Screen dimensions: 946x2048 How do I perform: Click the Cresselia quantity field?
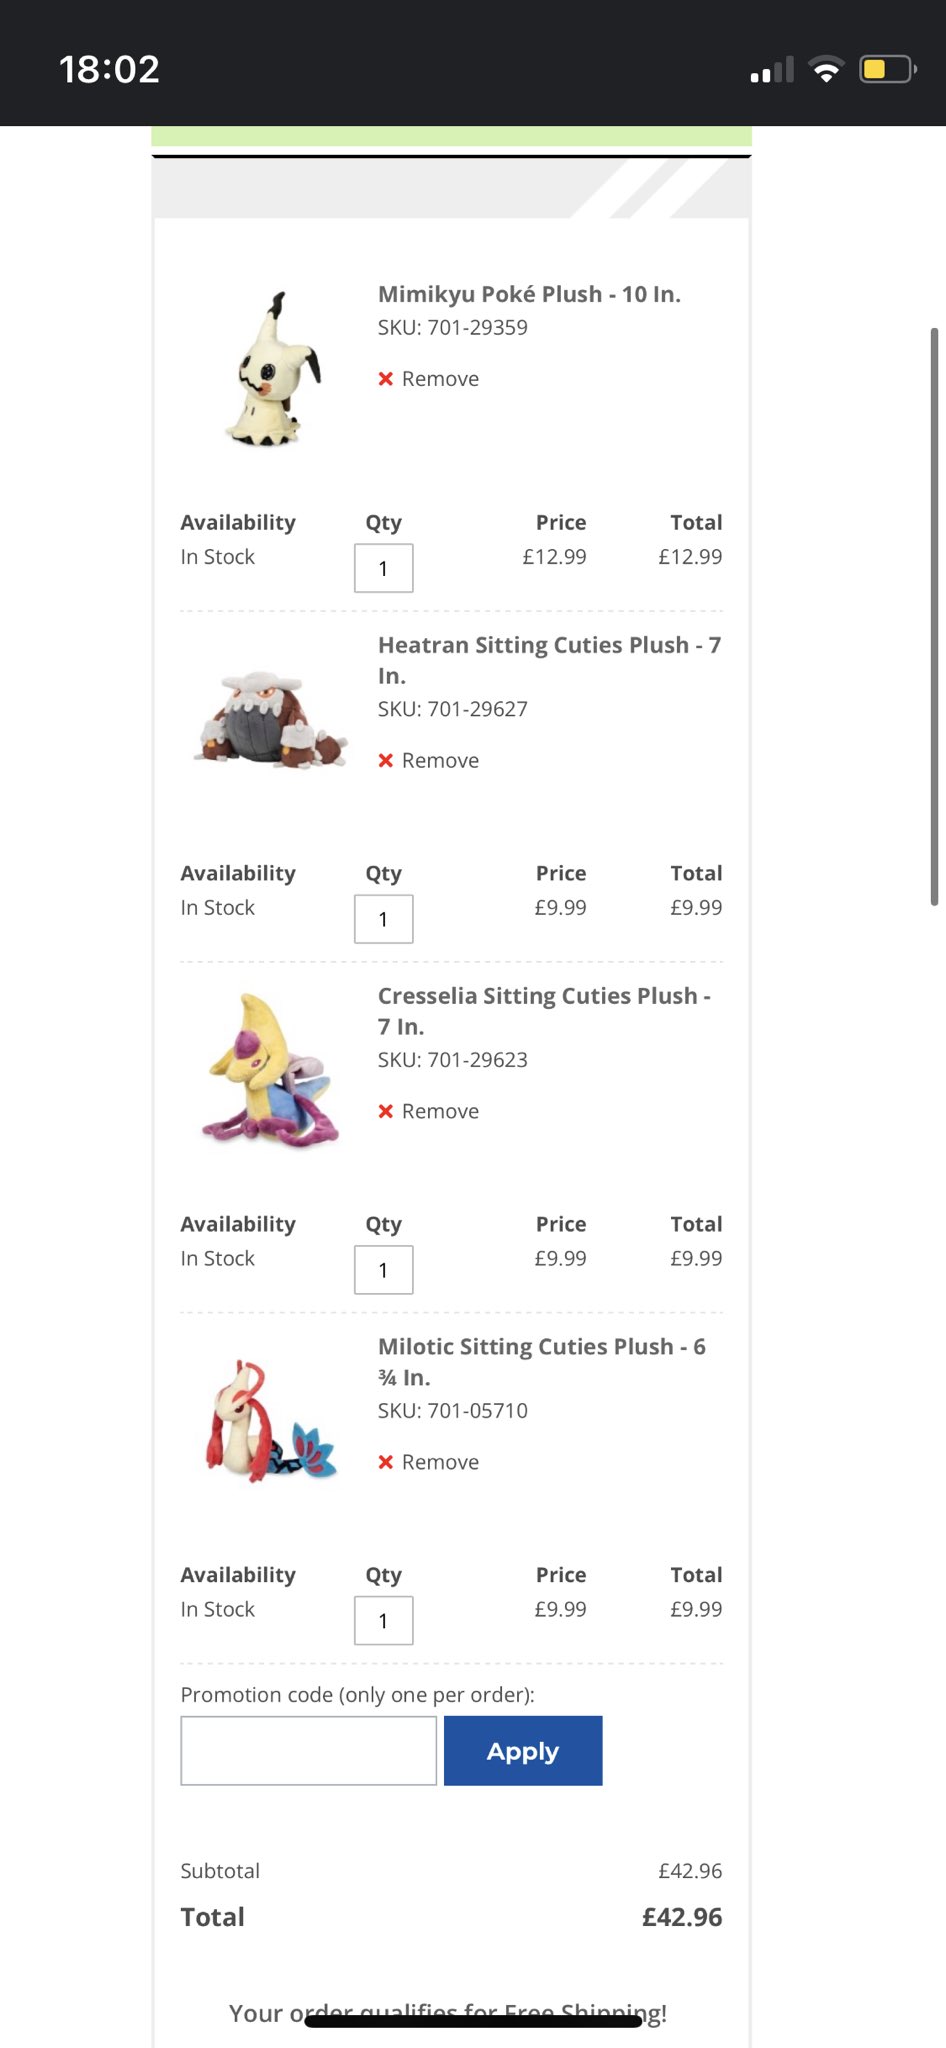coord(384,1270)
